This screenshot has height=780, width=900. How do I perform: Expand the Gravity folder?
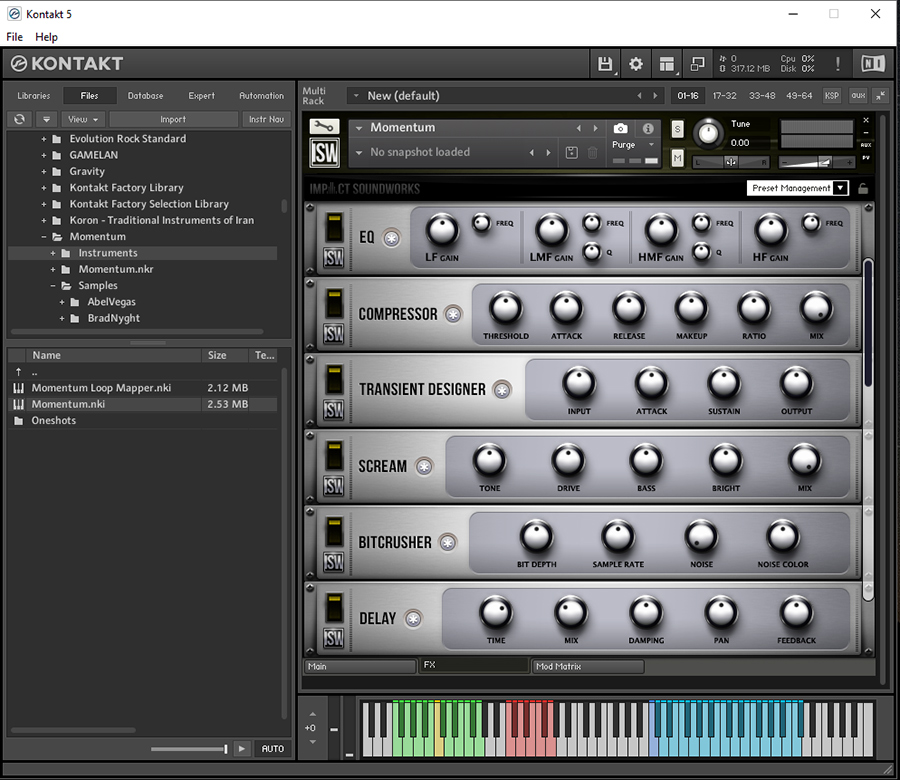click(44, 171)
